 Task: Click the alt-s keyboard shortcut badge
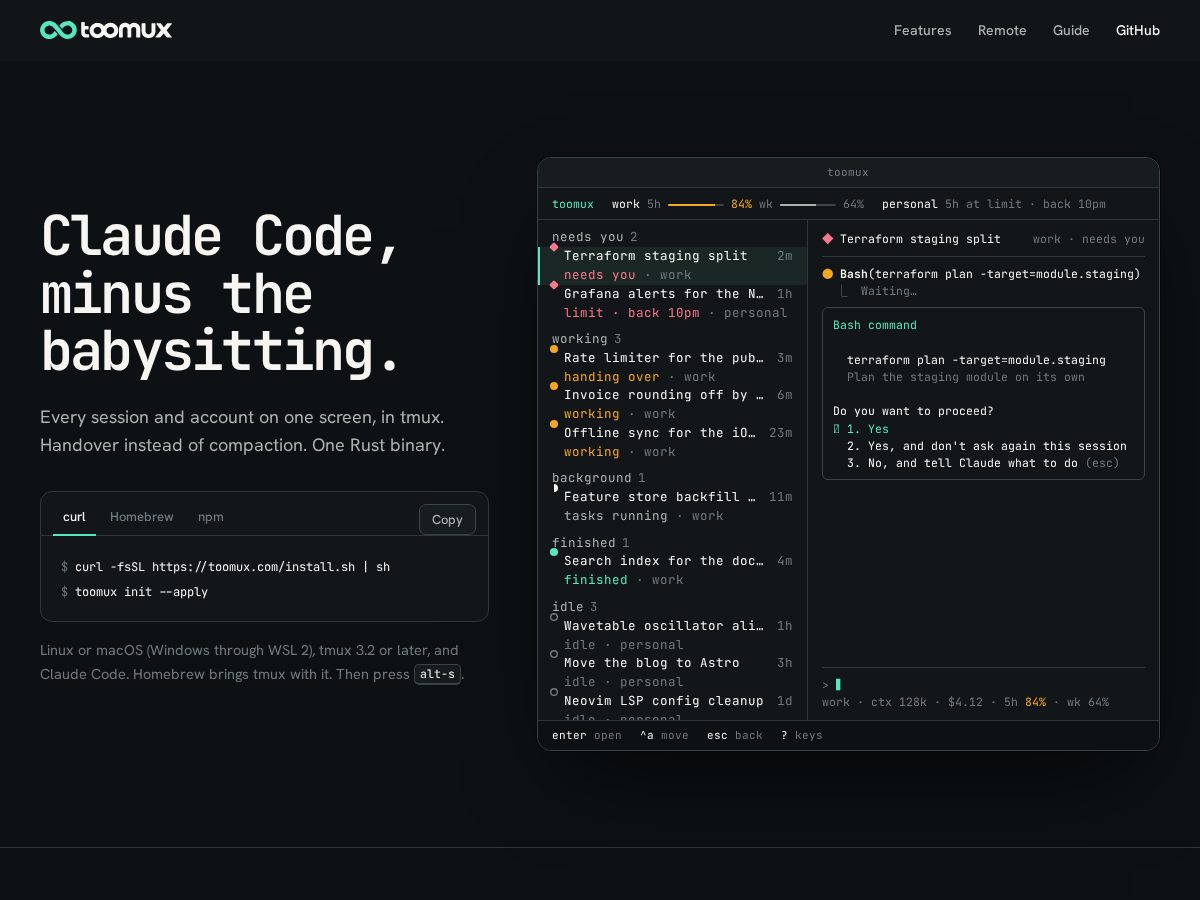point(438,674)
